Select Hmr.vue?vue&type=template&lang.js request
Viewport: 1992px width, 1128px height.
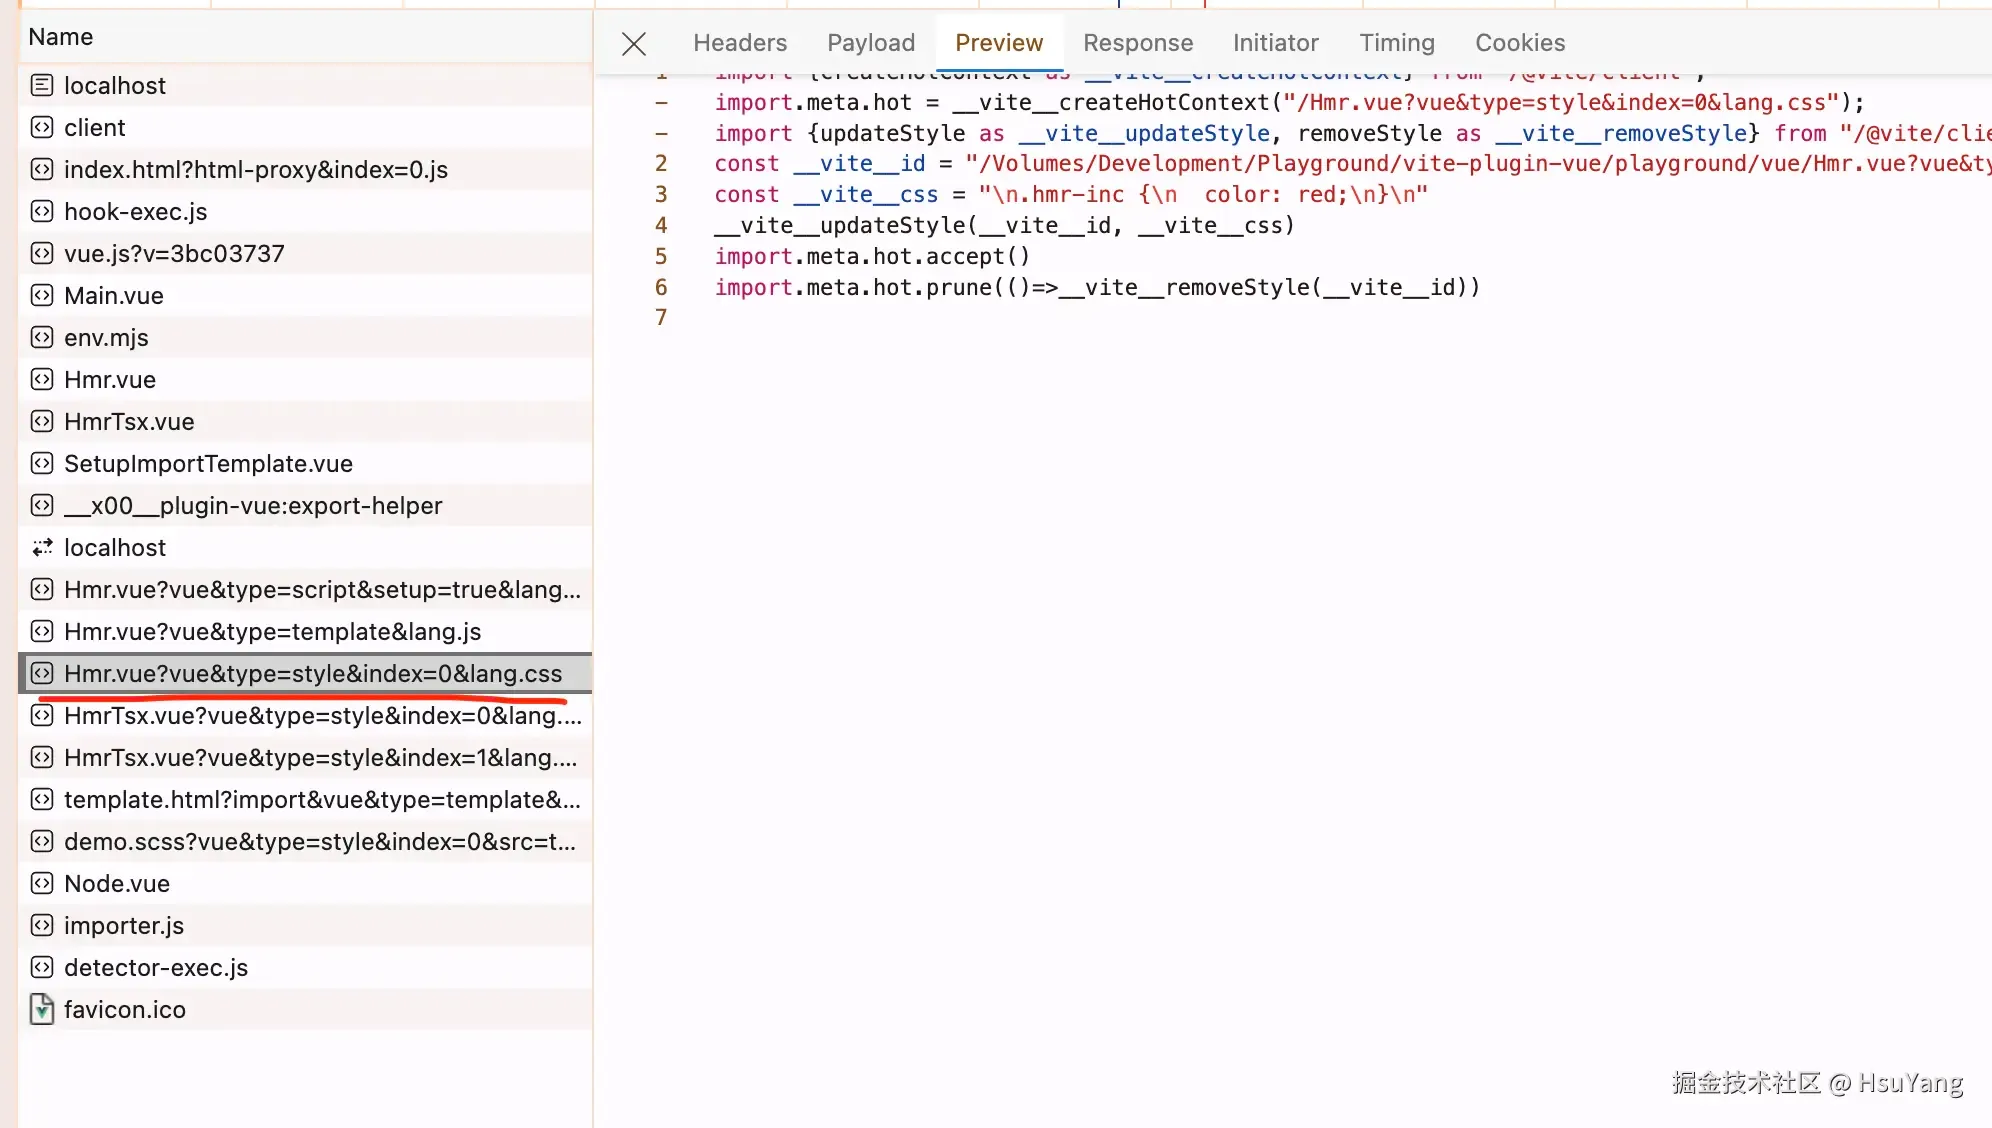click(x=305, y=631)
